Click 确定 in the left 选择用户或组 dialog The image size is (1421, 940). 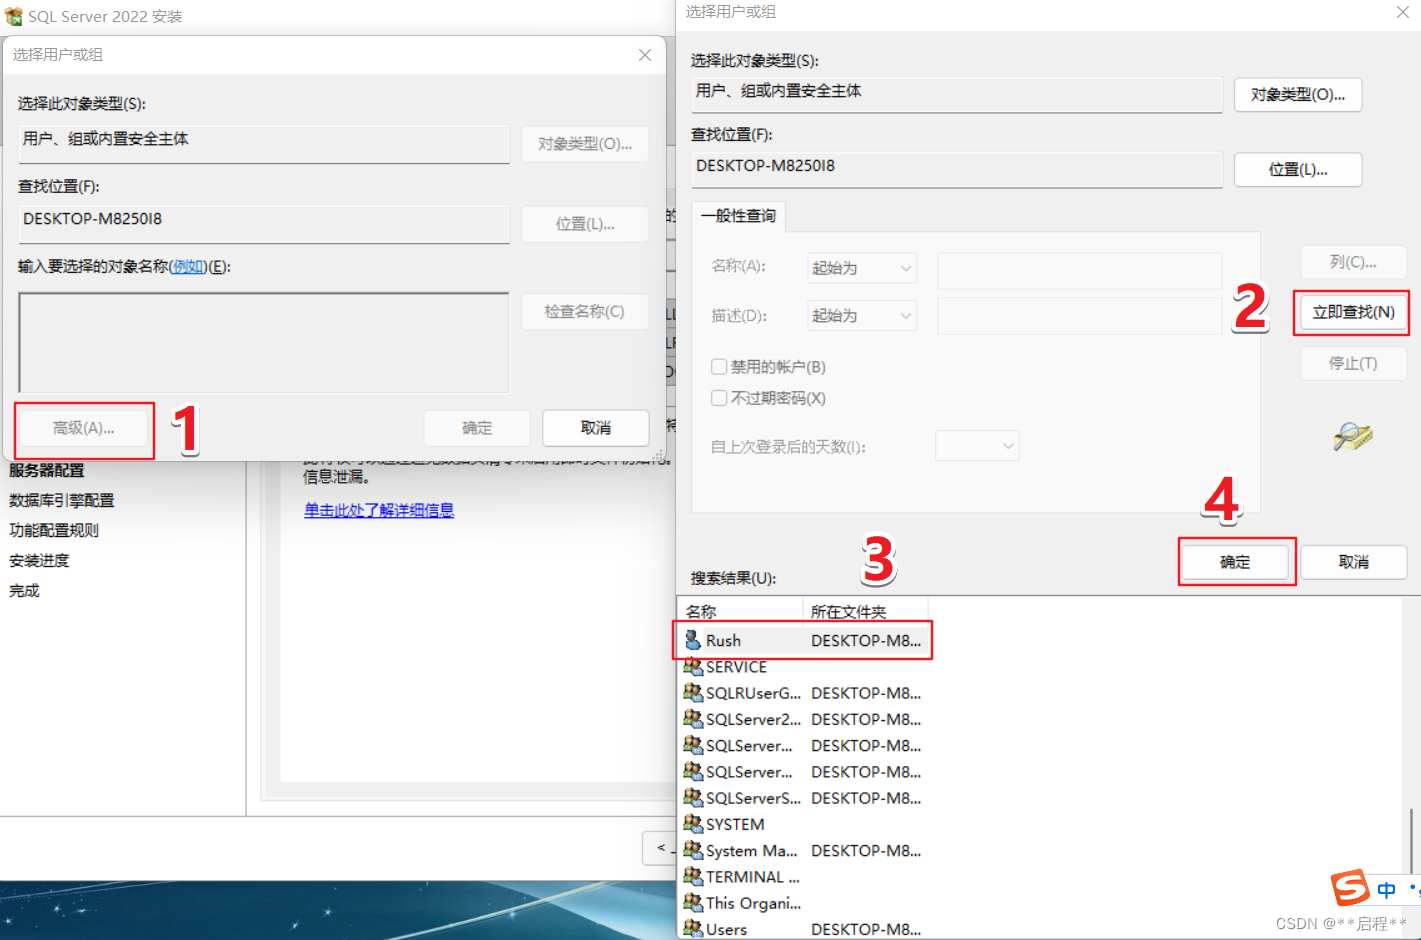477,428
